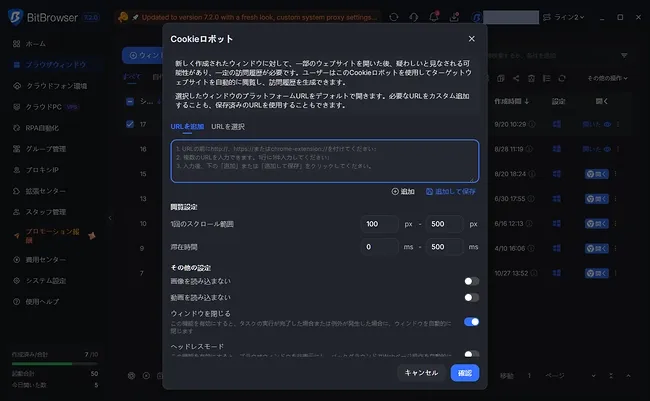Screen dimensions: 650x401
Task: Open notifications via the bell icon
Action: click(434, 17)
